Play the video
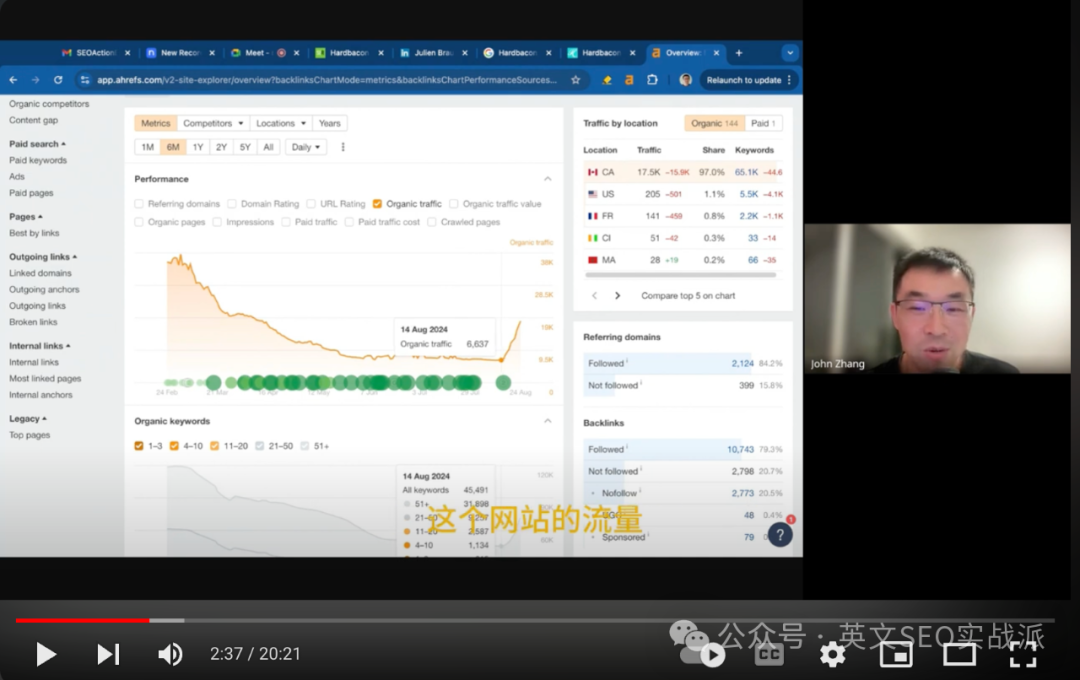 pos(45,654)
